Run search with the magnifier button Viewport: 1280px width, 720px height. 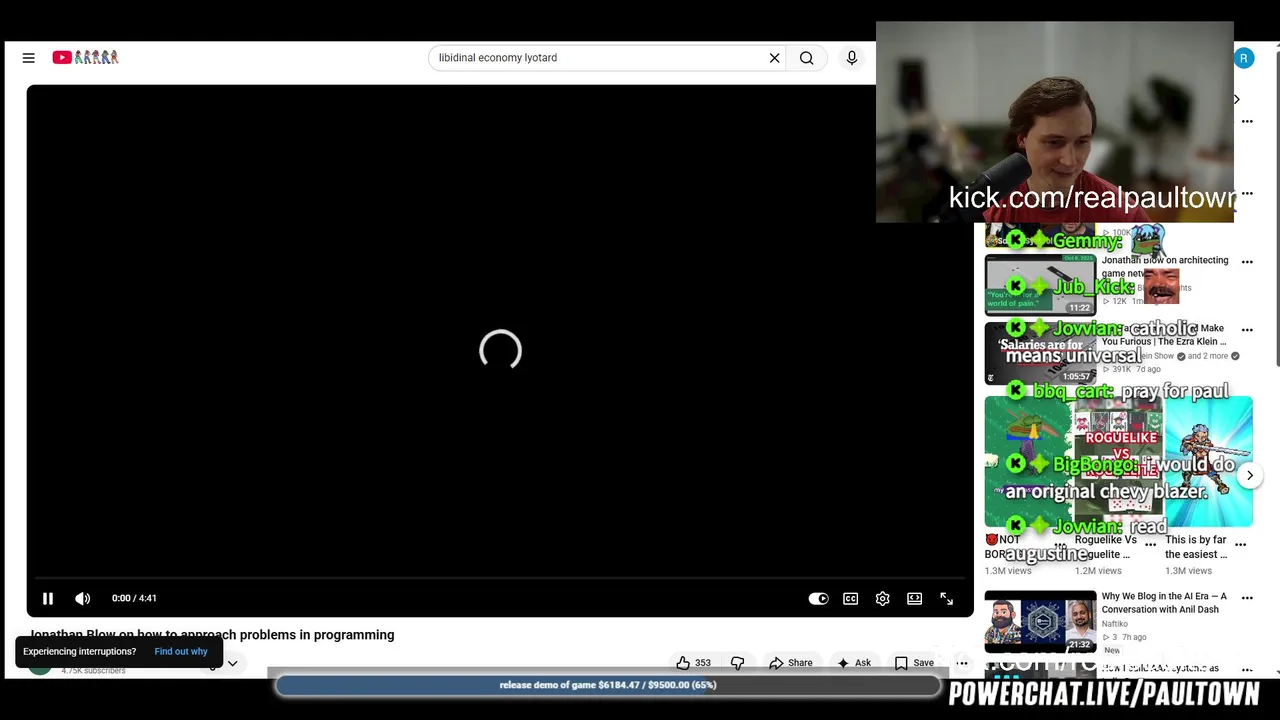(806, 58)
